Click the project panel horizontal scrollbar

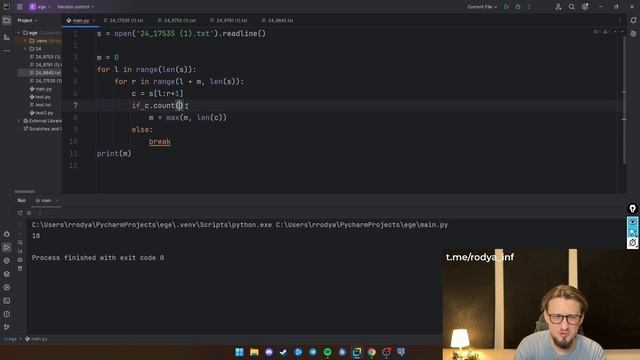[x=24, y=191]
